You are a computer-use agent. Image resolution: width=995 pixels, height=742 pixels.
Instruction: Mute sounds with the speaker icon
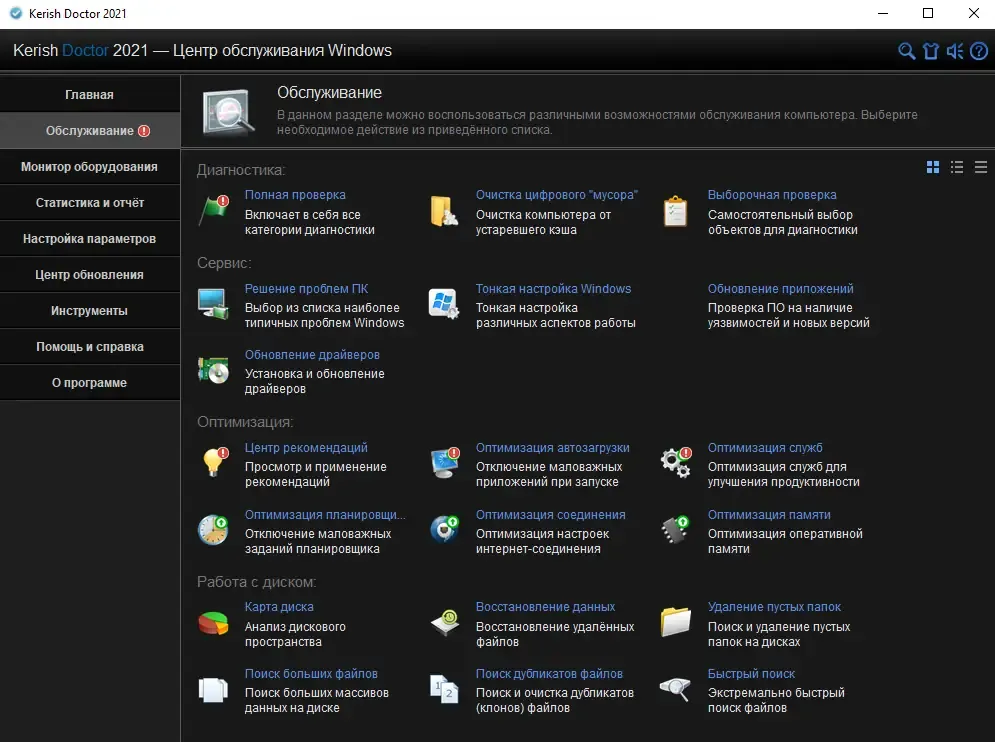[x=954, y=51]
